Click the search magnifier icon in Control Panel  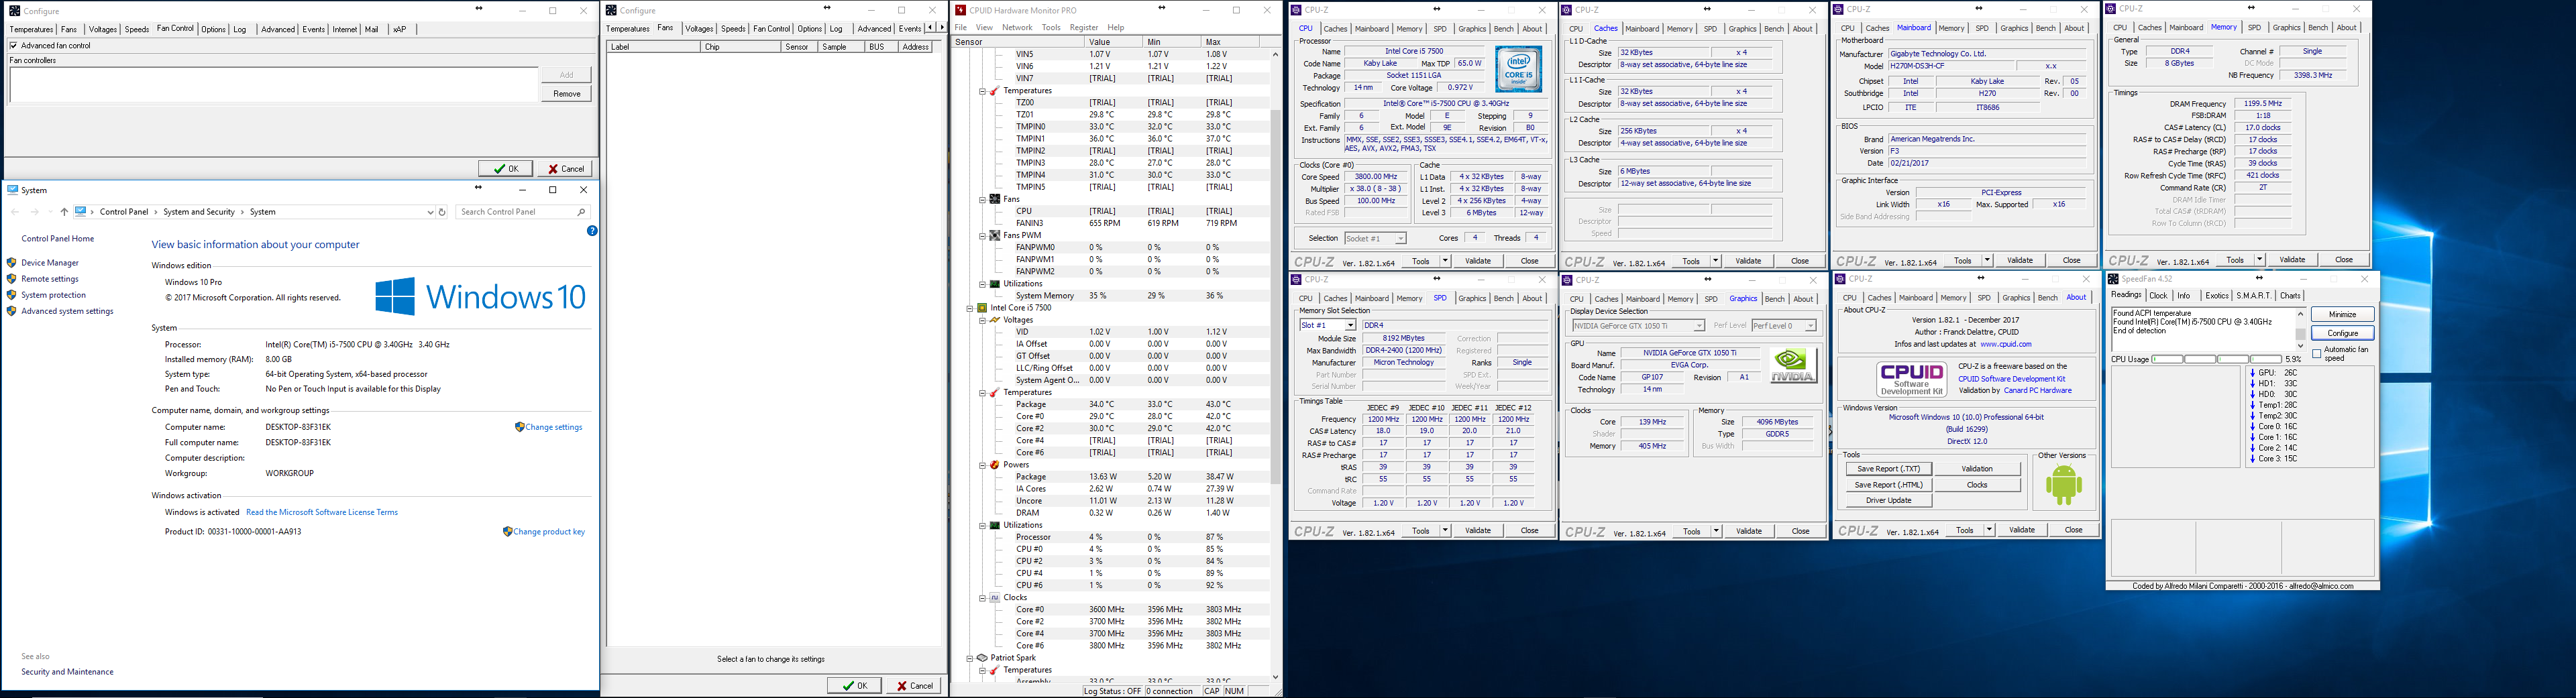[581, 212]
